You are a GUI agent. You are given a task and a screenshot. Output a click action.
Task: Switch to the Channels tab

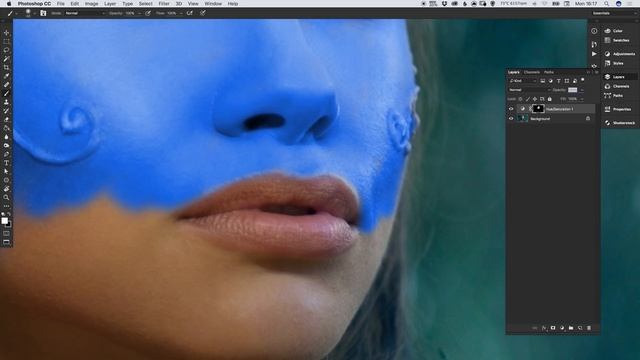531,72
